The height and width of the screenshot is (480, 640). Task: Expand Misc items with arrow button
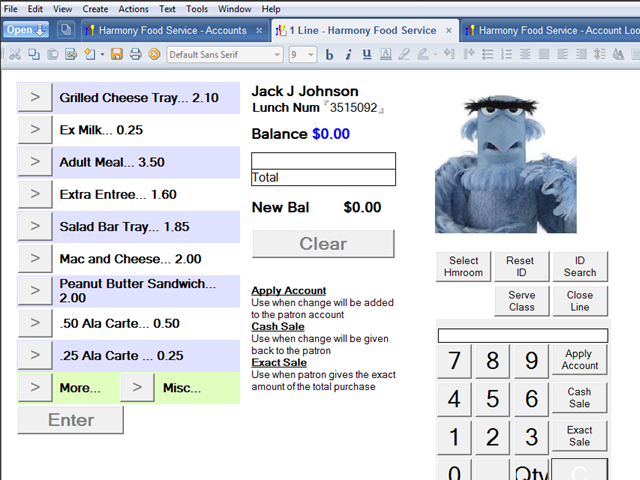pos(137,387)
